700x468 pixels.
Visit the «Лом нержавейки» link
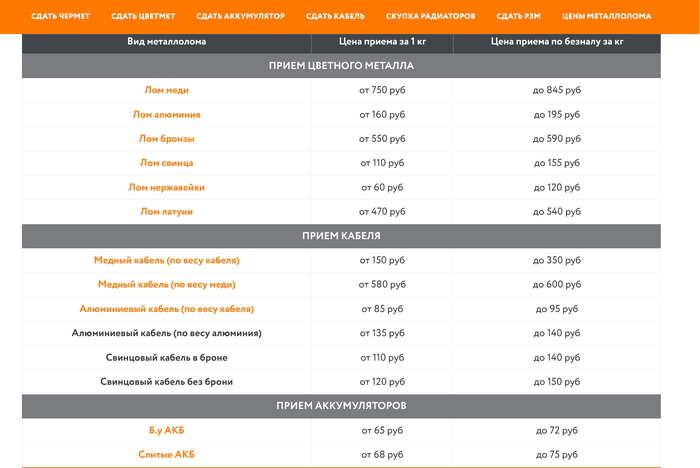[x=166, y=187]
